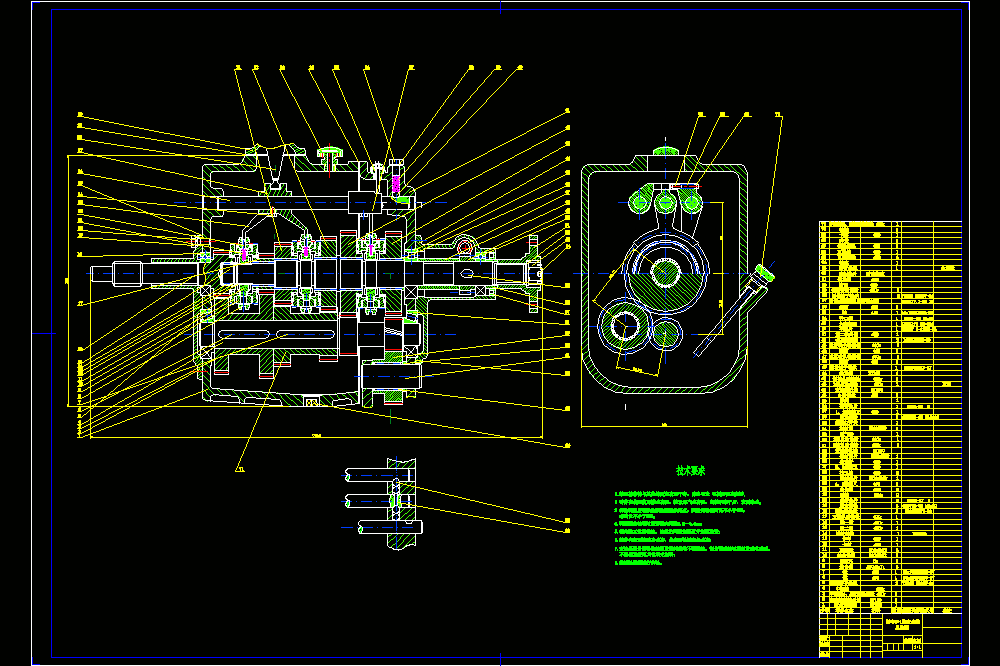Select the overall length dimension below main view
1000x666 pixels.
[316, 437]
